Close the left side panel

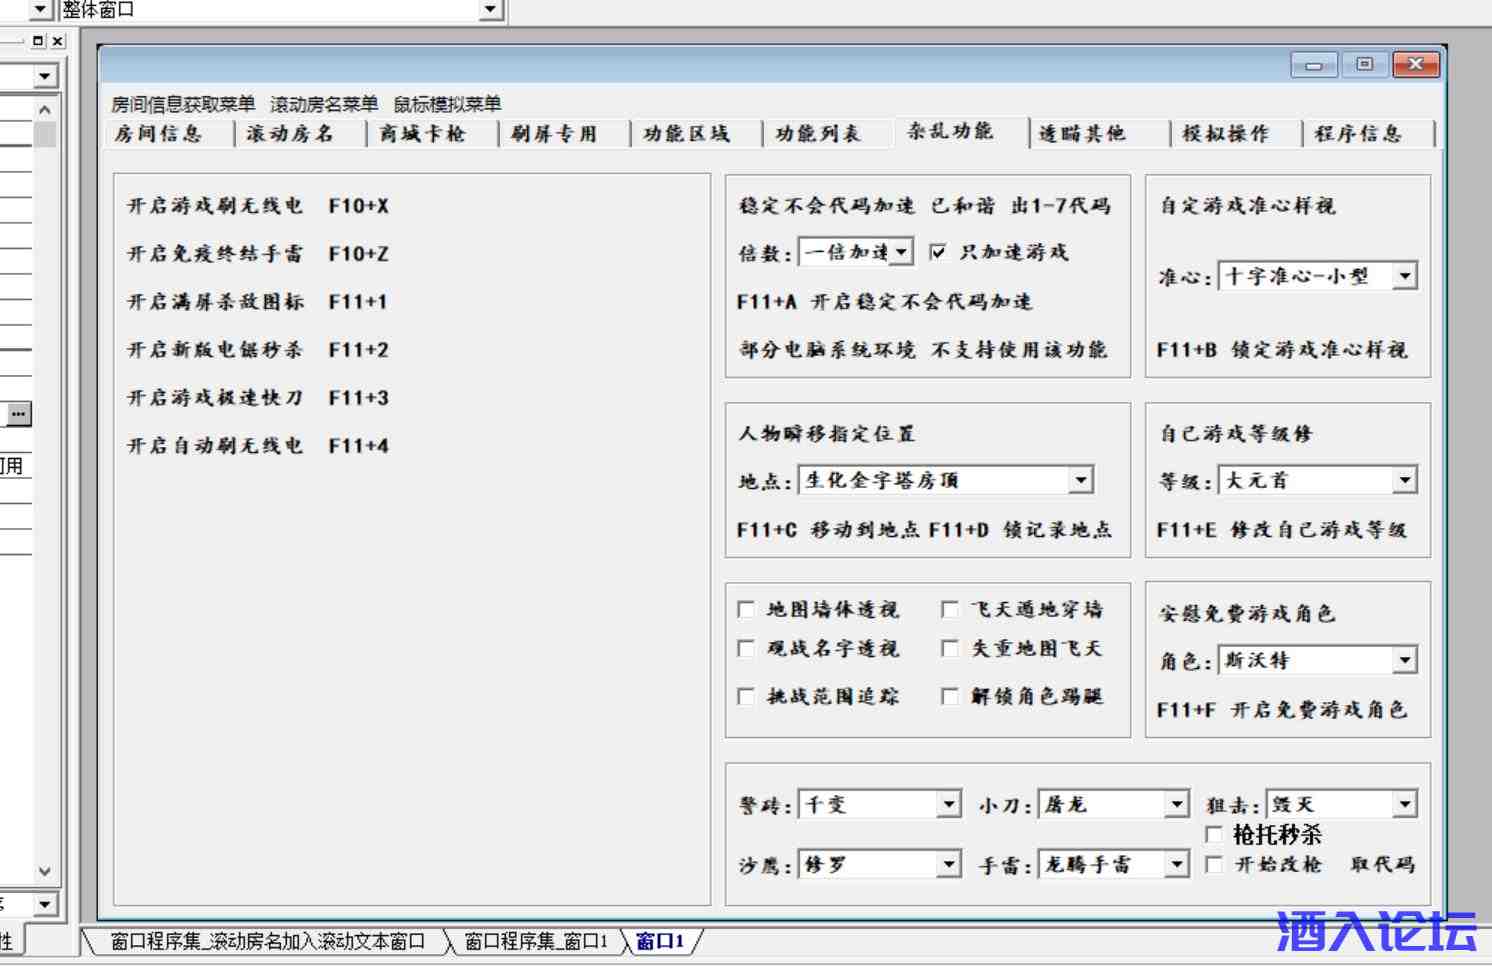[58, 41]
